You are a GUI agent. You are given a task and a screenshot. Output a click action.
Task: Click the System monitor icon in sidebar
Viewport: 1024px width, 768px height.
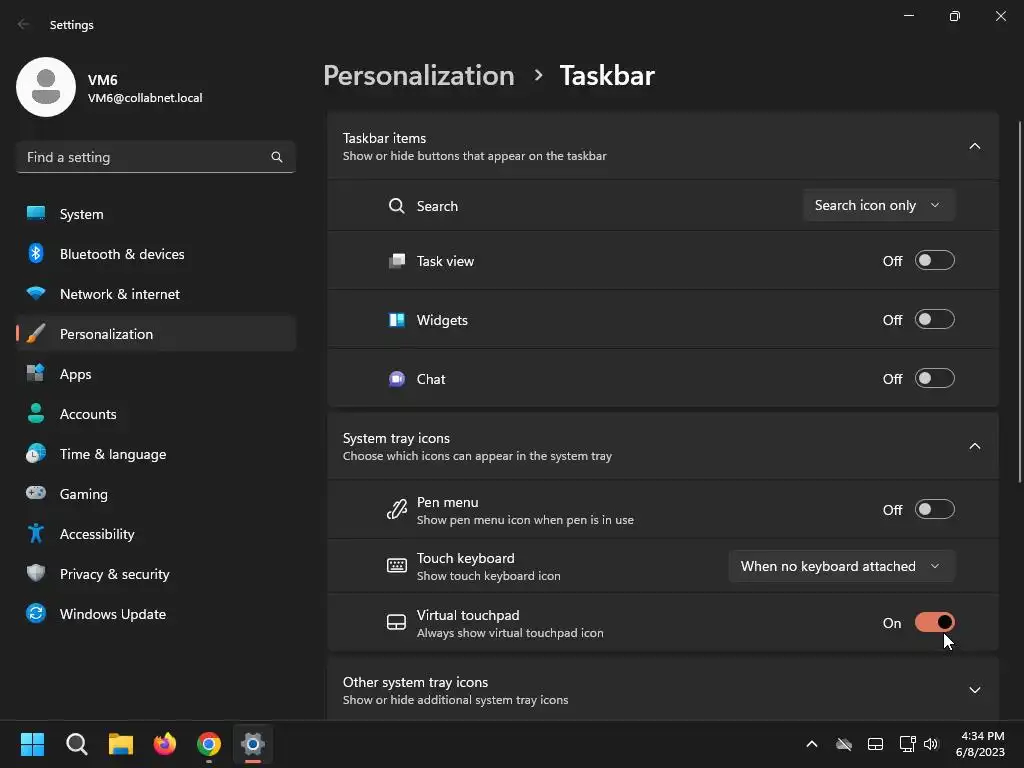pos(36,214)
